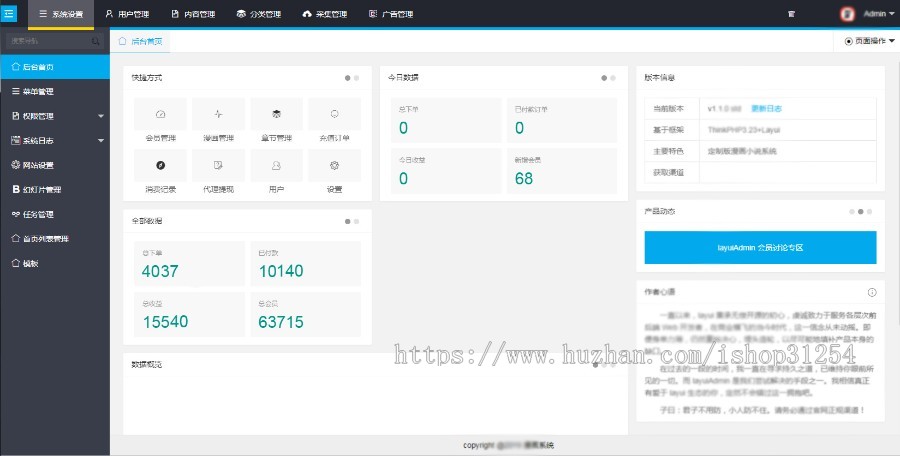Collapse the sidebar with the hamburger icon

9,13
